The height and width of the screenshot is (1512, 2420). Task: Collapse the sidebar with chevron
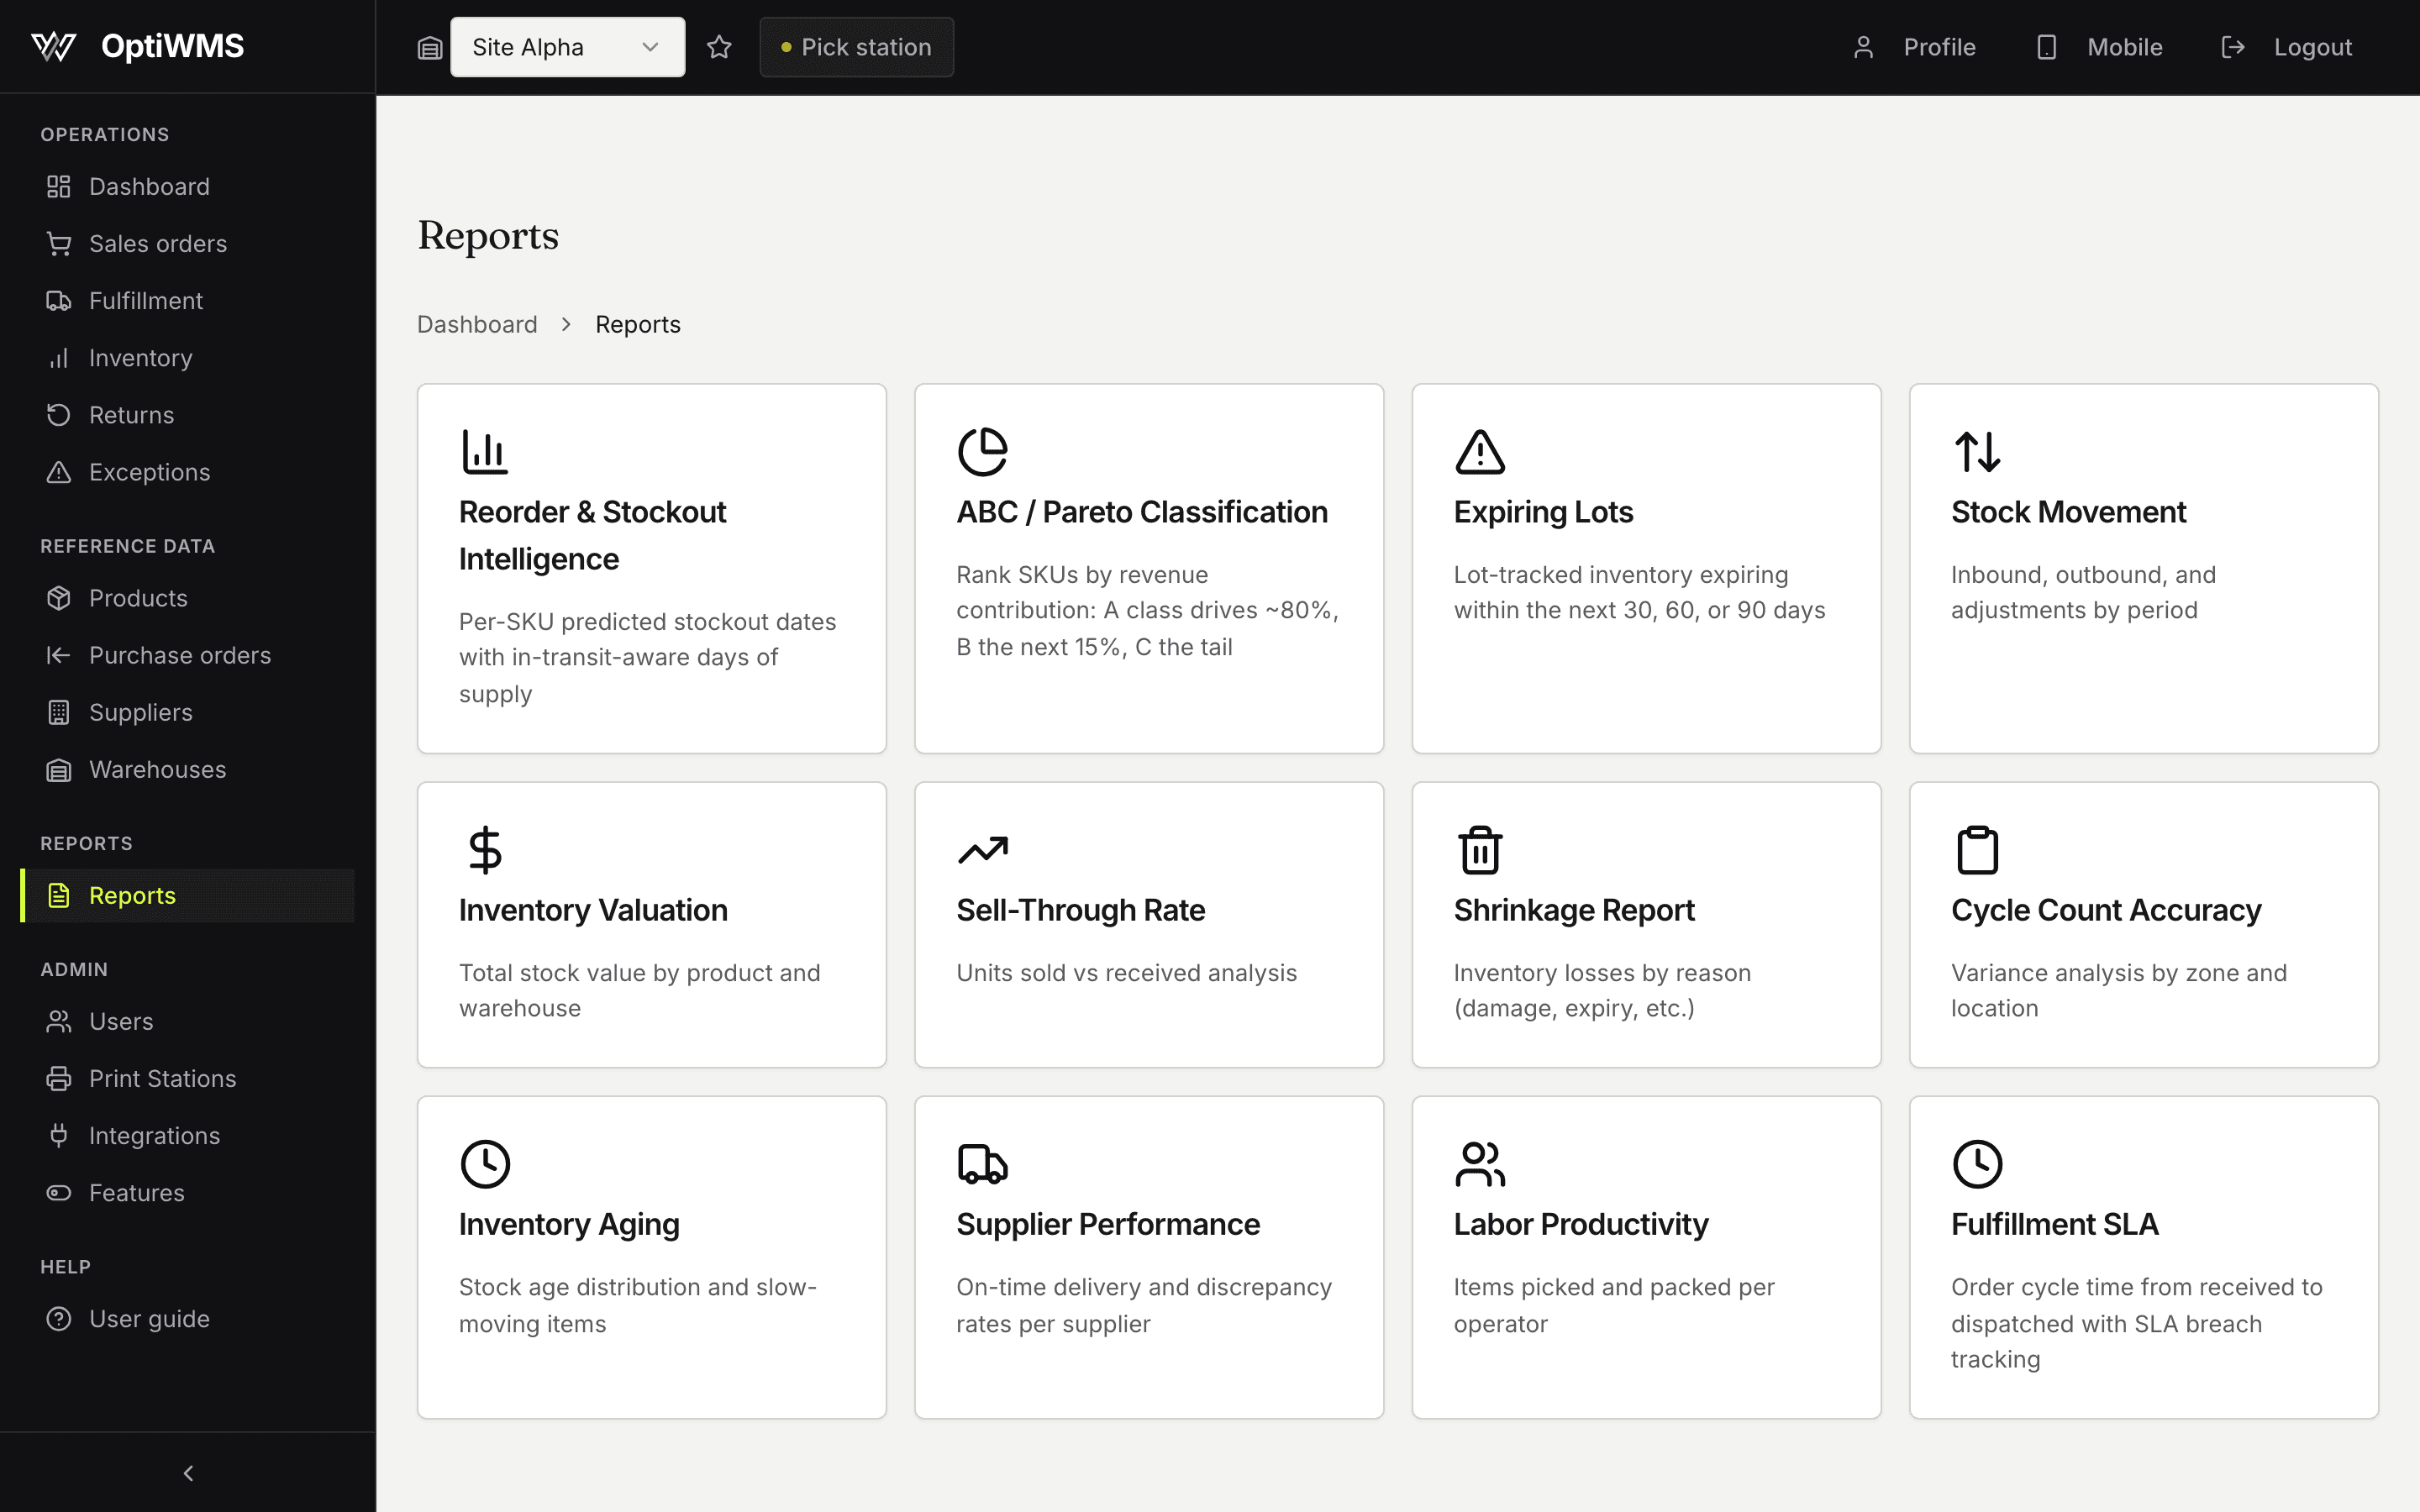pos(188,1473)
